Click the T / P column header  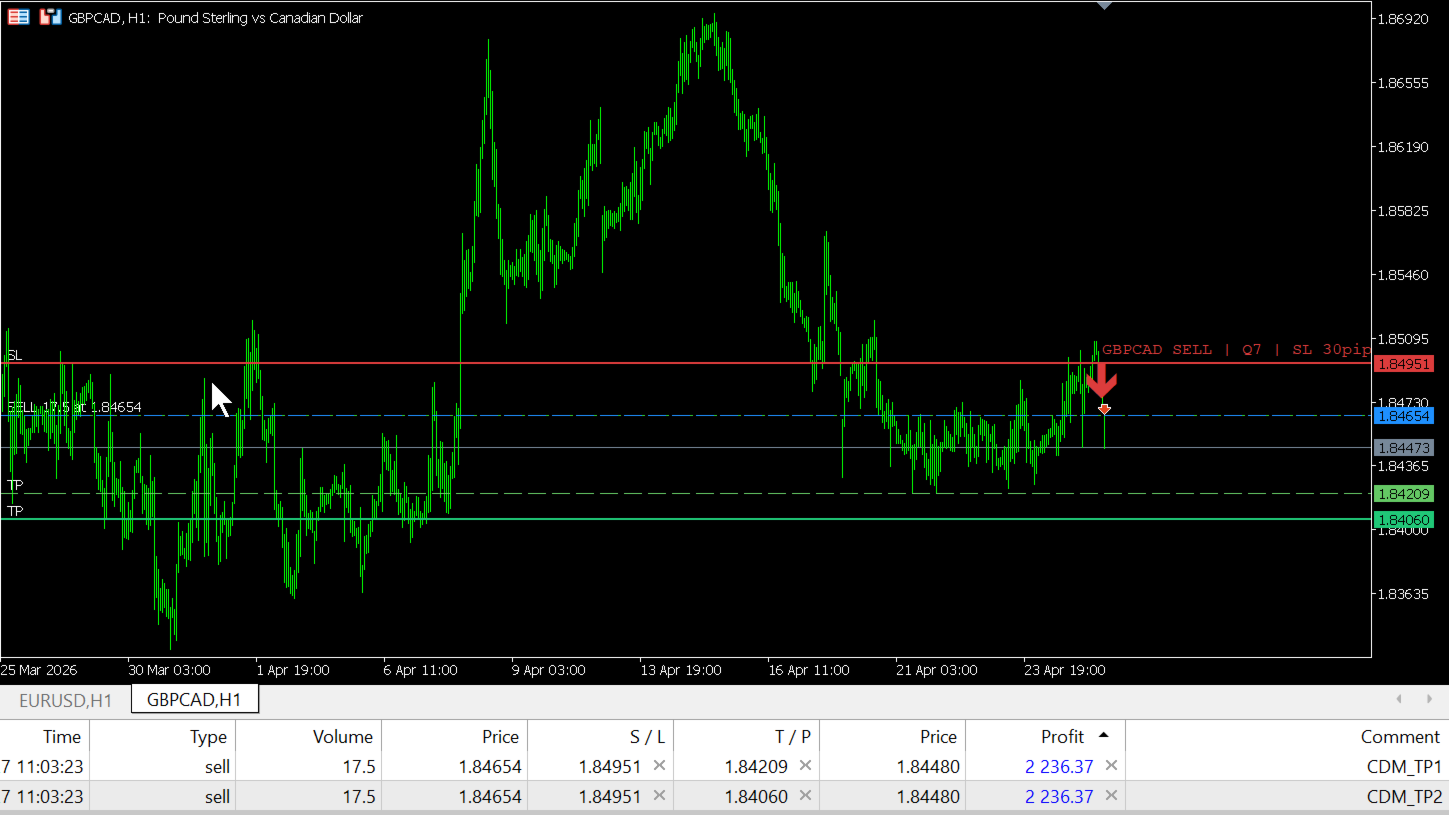[x=747, y=736]
